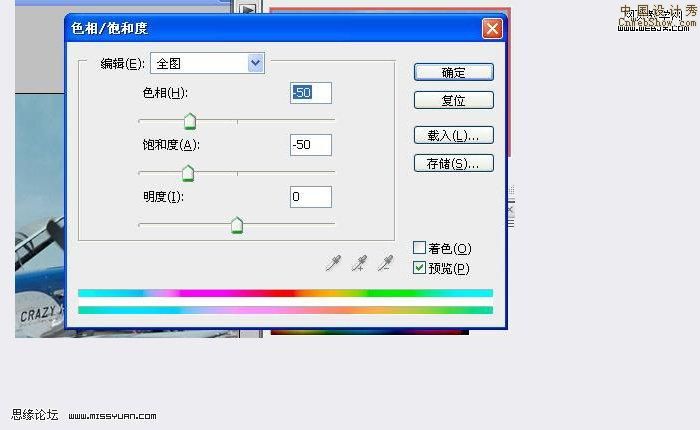
Task: Click the upper color spectrum bar
Action: coord(285,293)
